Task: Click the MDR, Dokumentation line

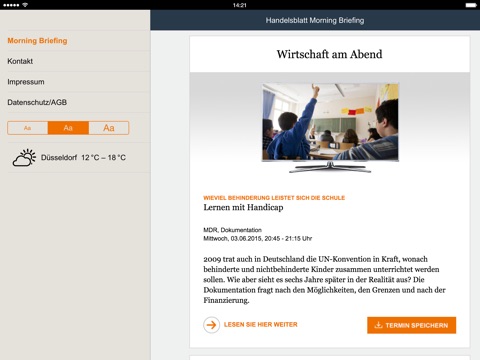Action: (232, 230)
